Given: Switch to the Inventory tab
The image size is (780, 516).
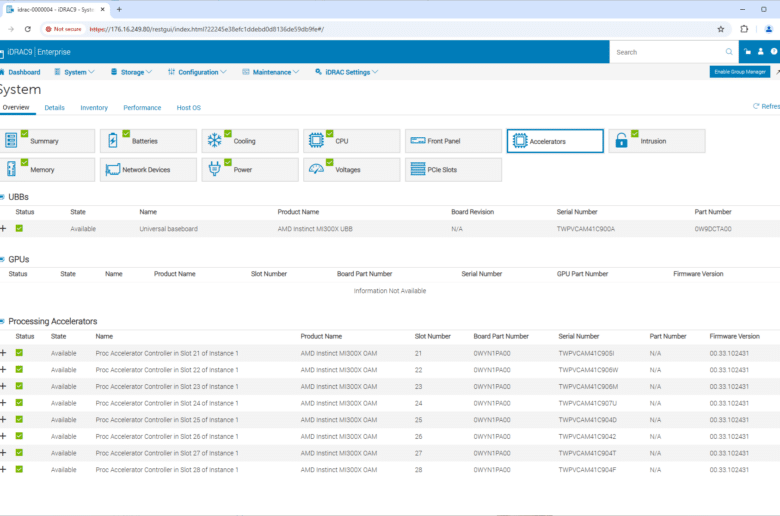Looking at the screenshot, I should click(x=94, y=107).
